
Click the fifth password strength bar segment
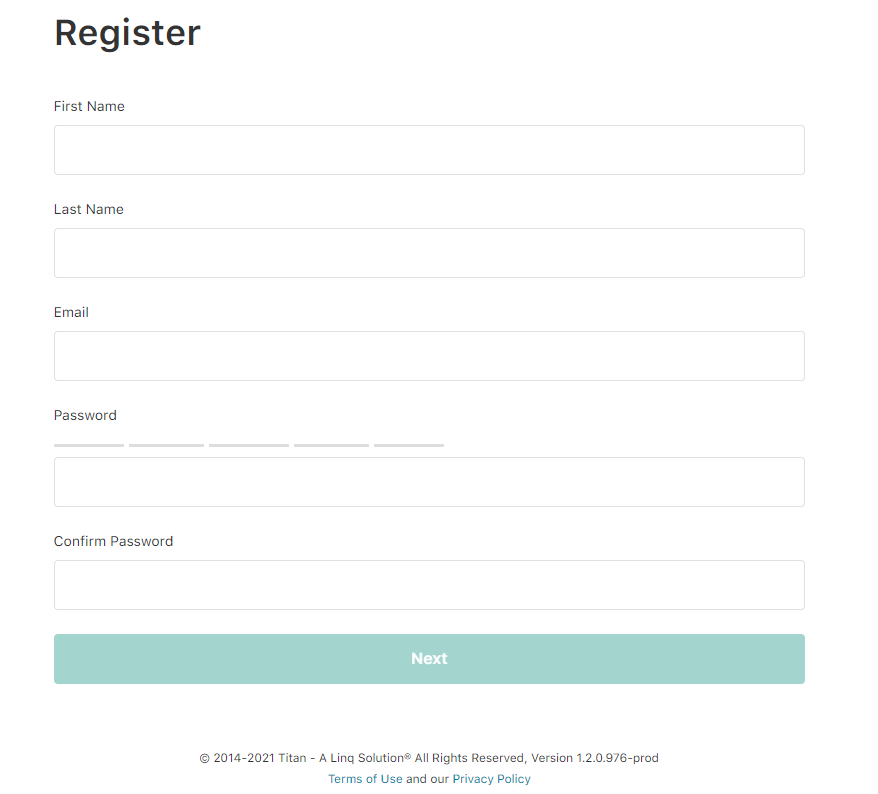click(x=409, y=445)
